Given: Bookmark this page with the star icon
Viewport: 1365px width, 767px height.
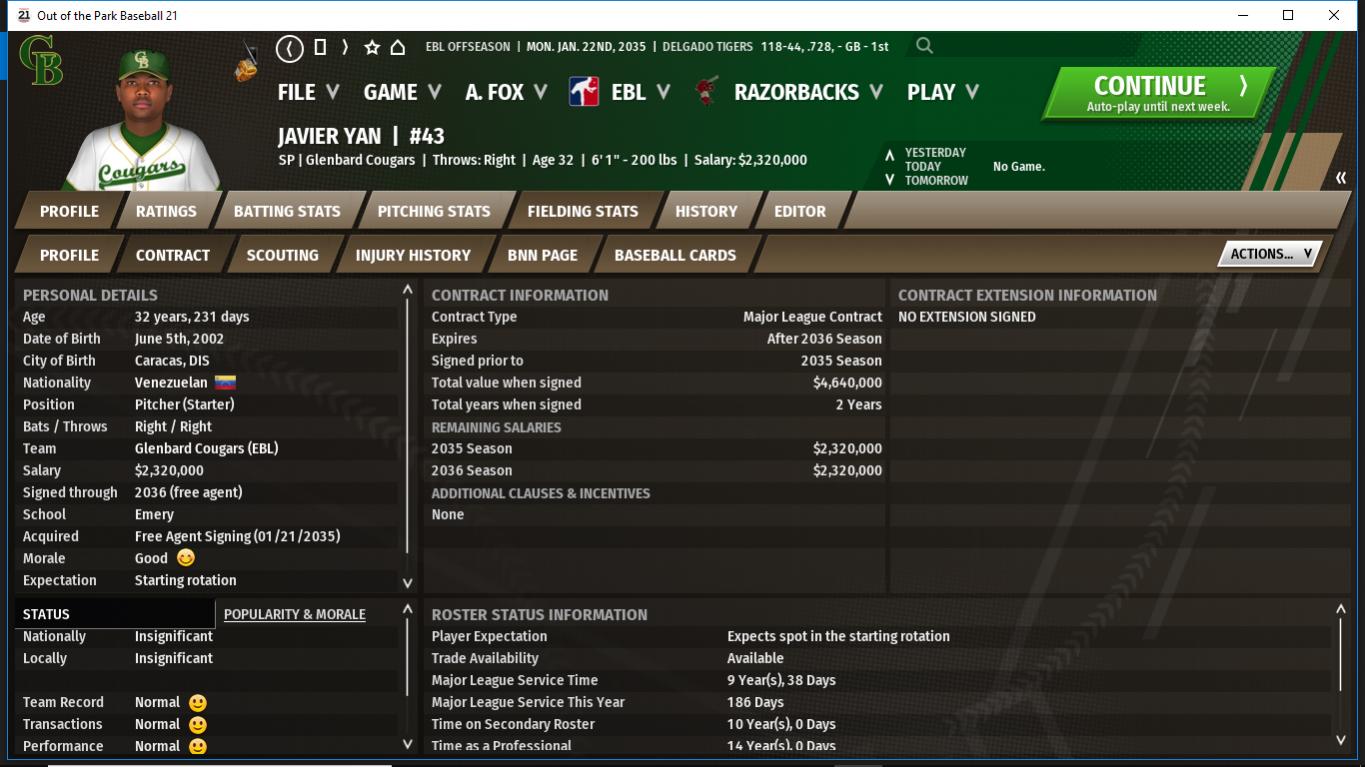Looking at the screenshot, I should point(372,47).
